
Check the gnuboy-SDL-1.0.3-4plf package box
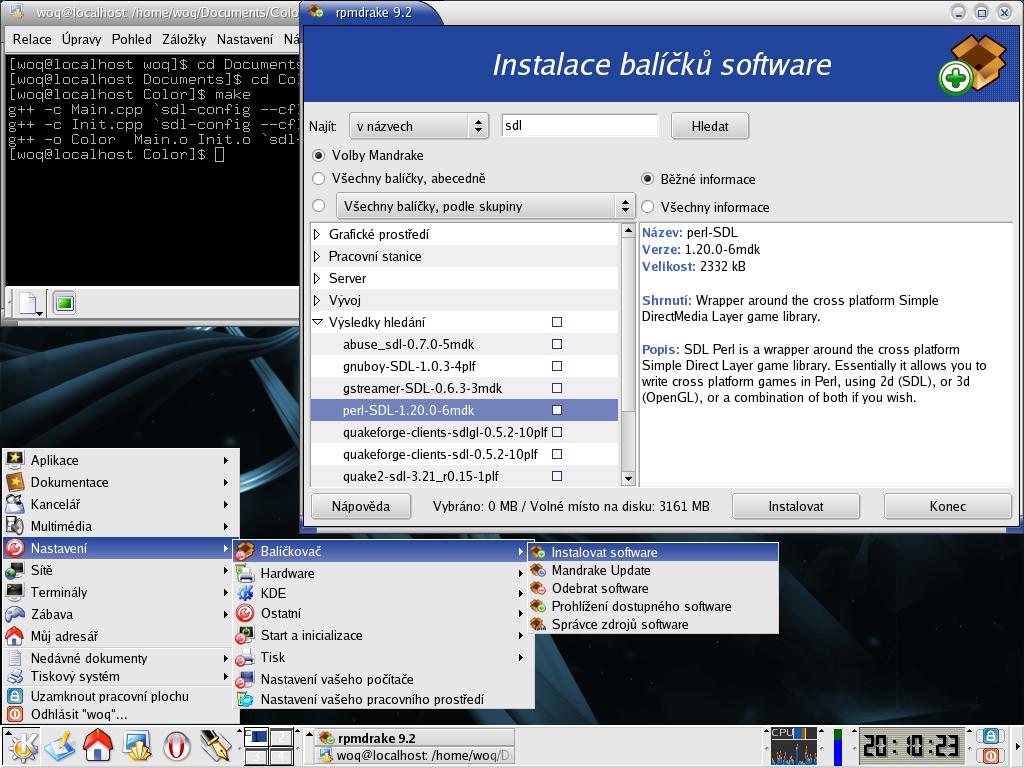[x=557, y=366]
